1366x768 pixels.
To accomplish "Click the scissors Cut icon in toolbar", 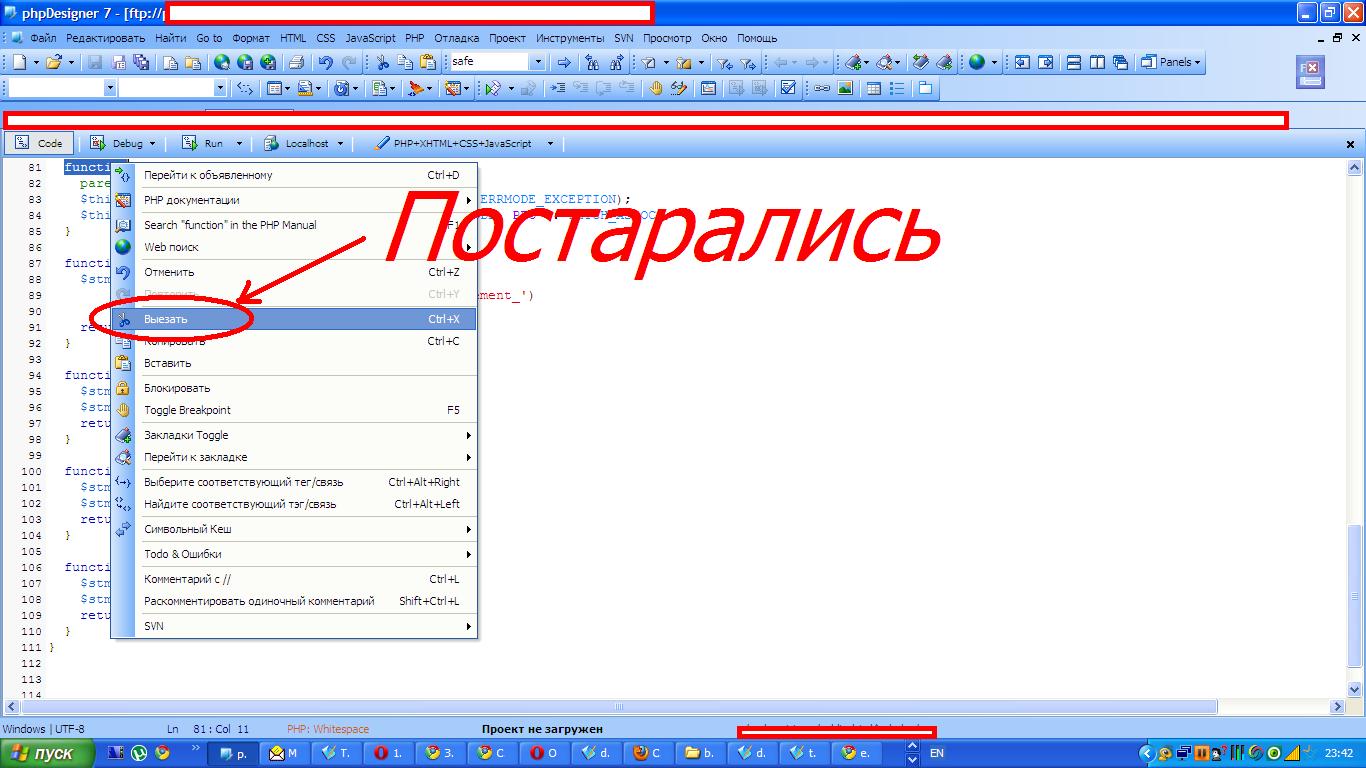I will pos(382,62).
